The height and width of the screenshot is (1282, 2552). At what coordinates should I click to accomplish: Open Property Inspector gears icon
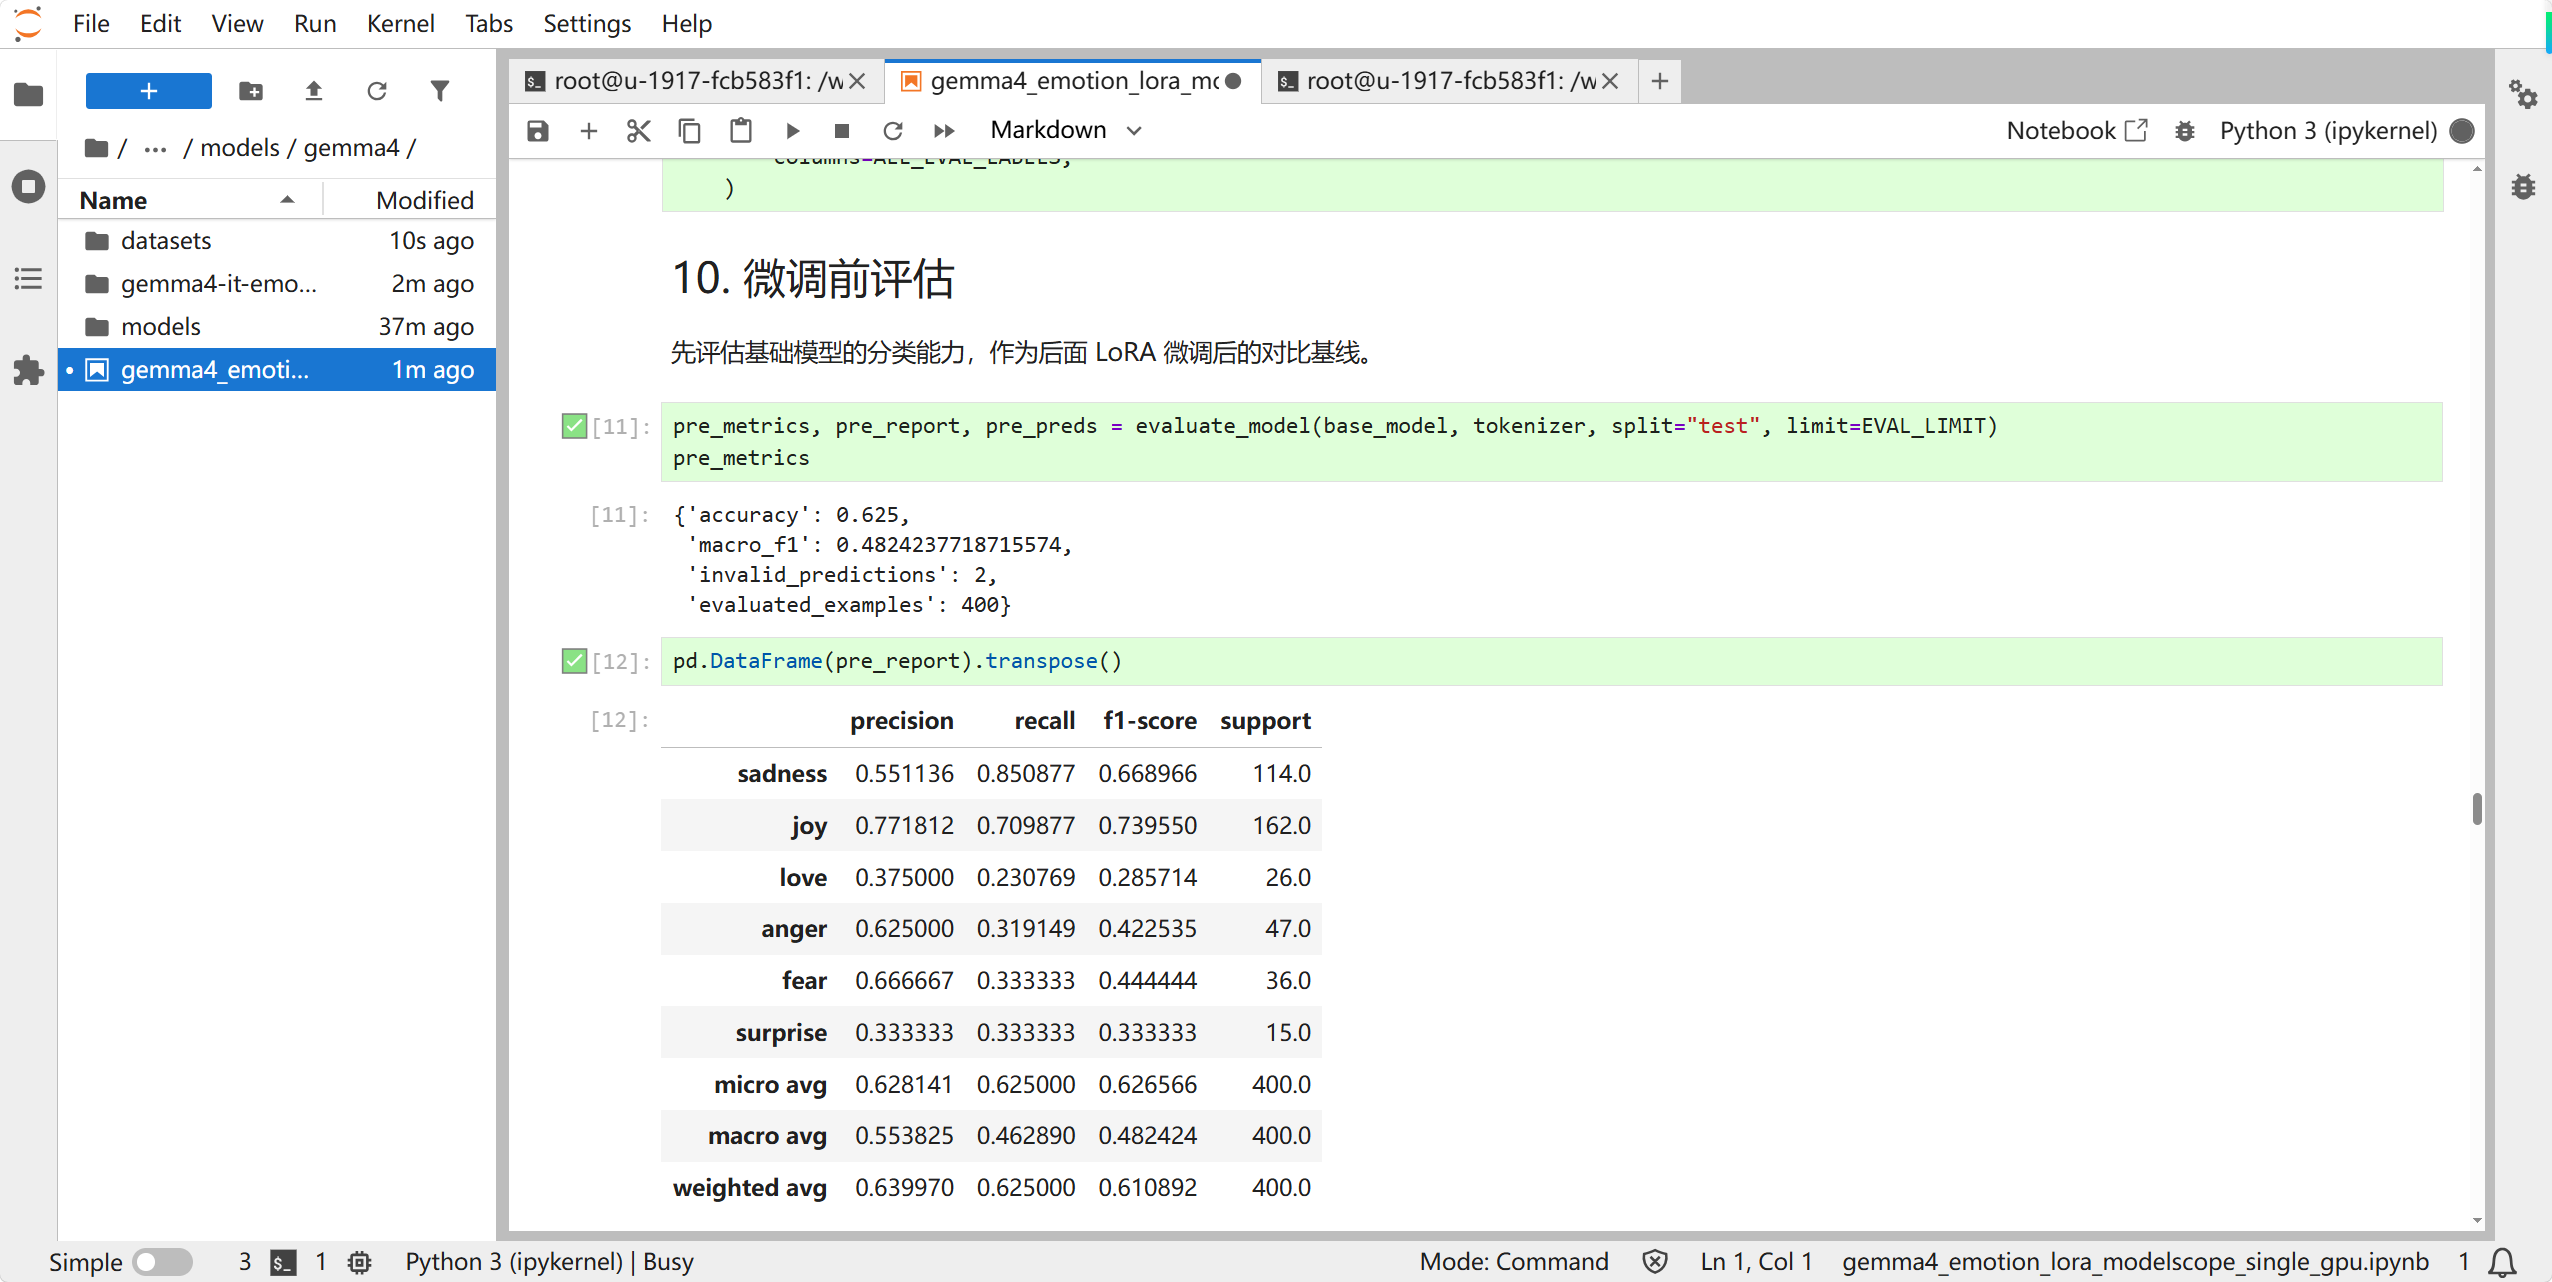[2523, 95]
